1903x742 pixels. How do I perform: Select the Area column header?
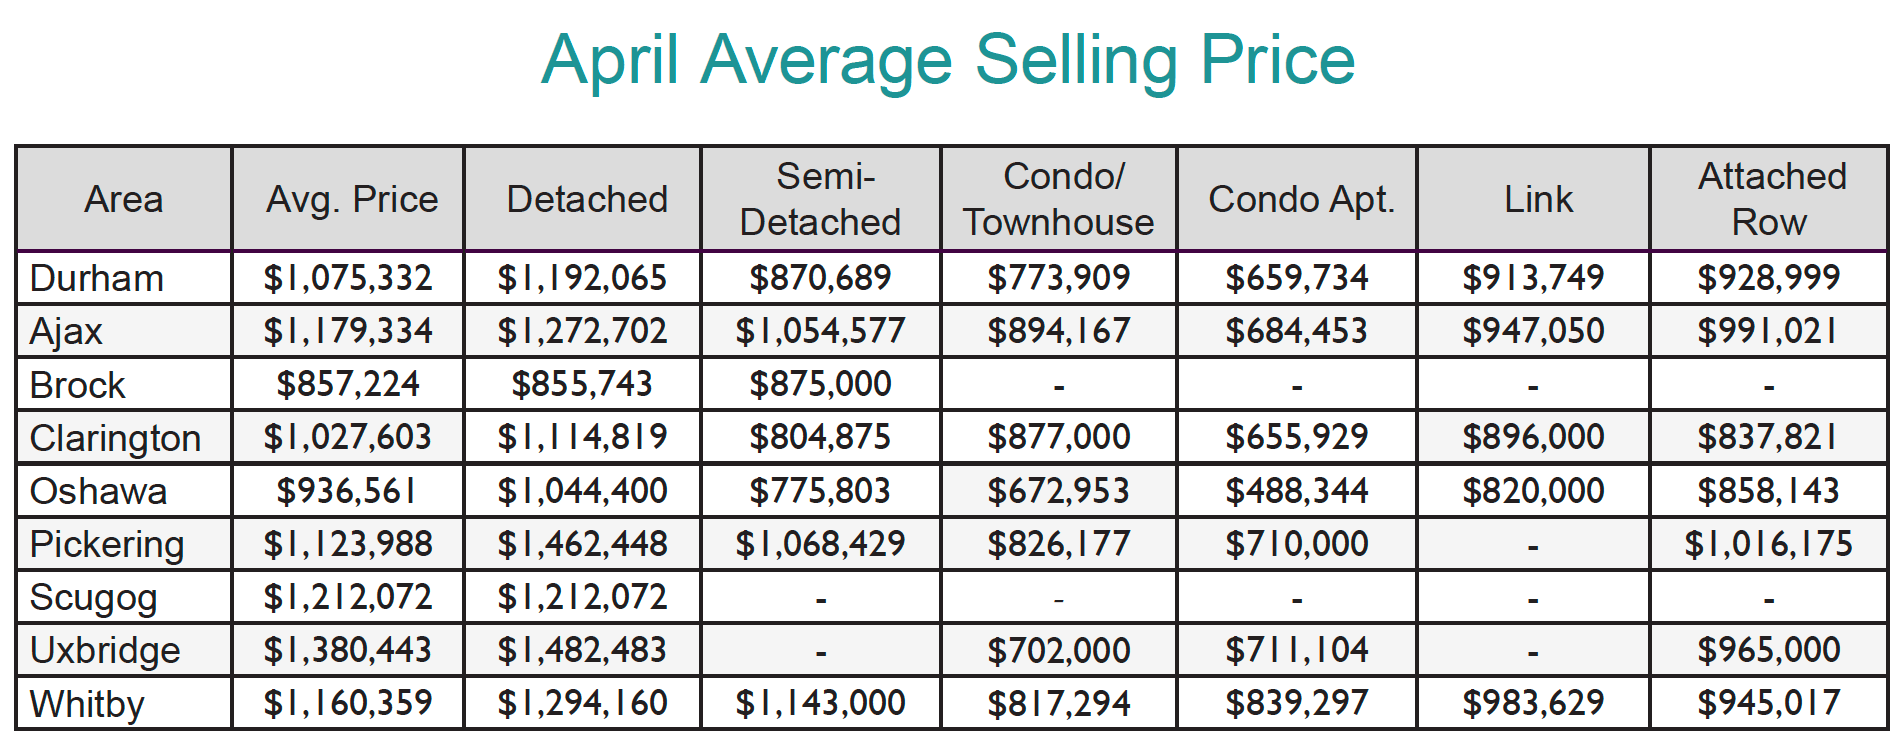[123, 199]
